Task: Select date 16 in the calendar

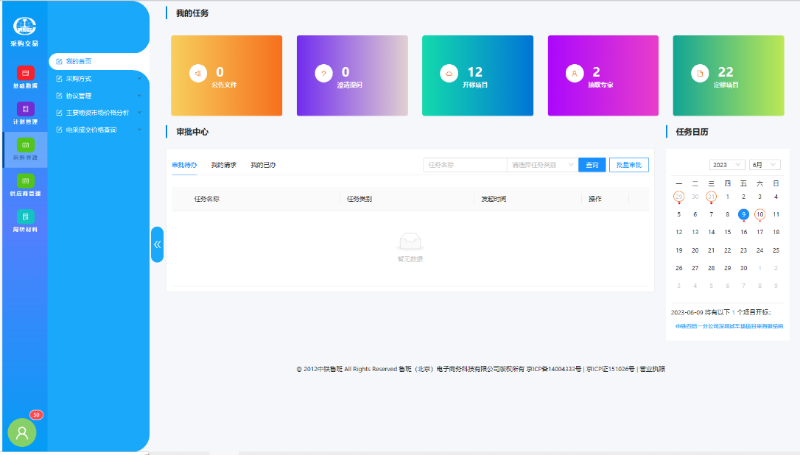Action: 743,232
